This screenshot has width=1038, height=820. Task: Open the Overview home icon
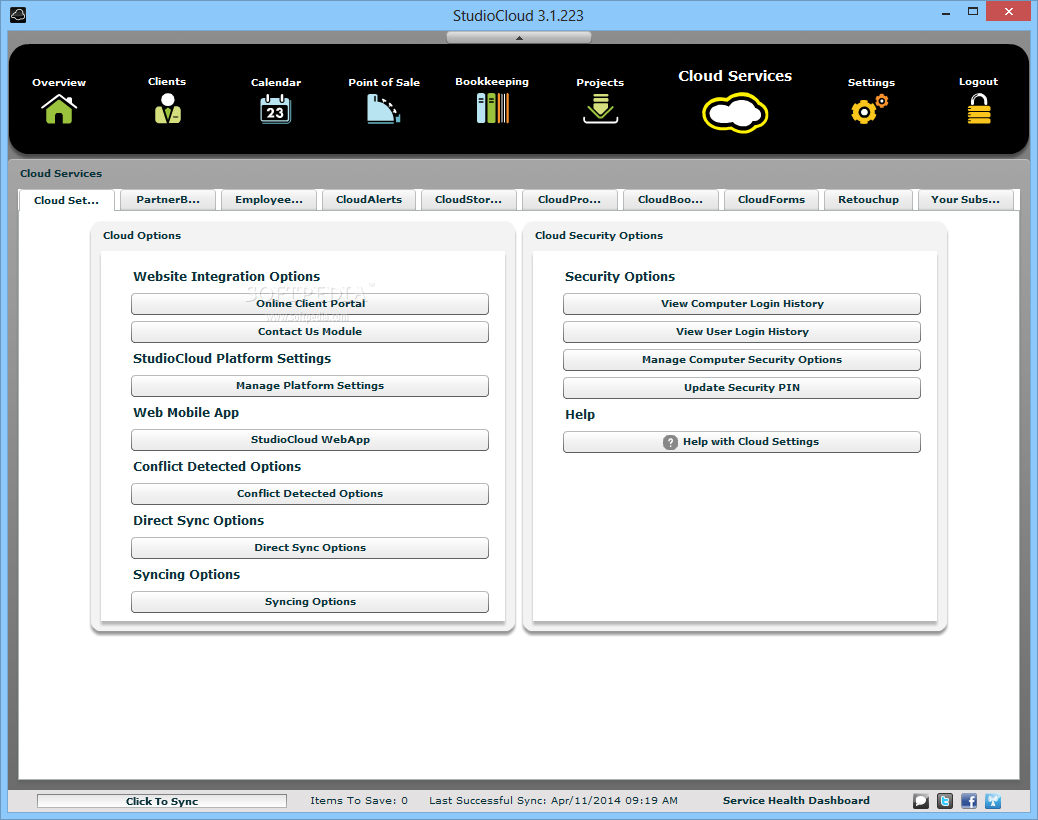[59, 109]
